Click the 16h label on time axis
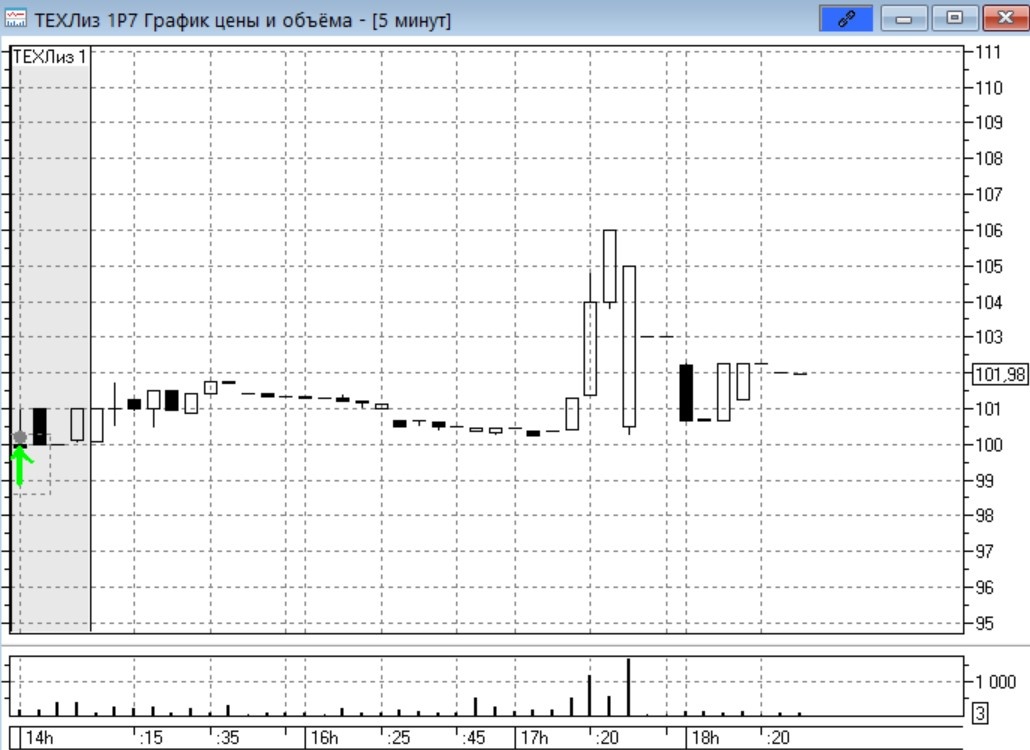The width and height of the screenshot is (1030, 750). tap(324, 738)
